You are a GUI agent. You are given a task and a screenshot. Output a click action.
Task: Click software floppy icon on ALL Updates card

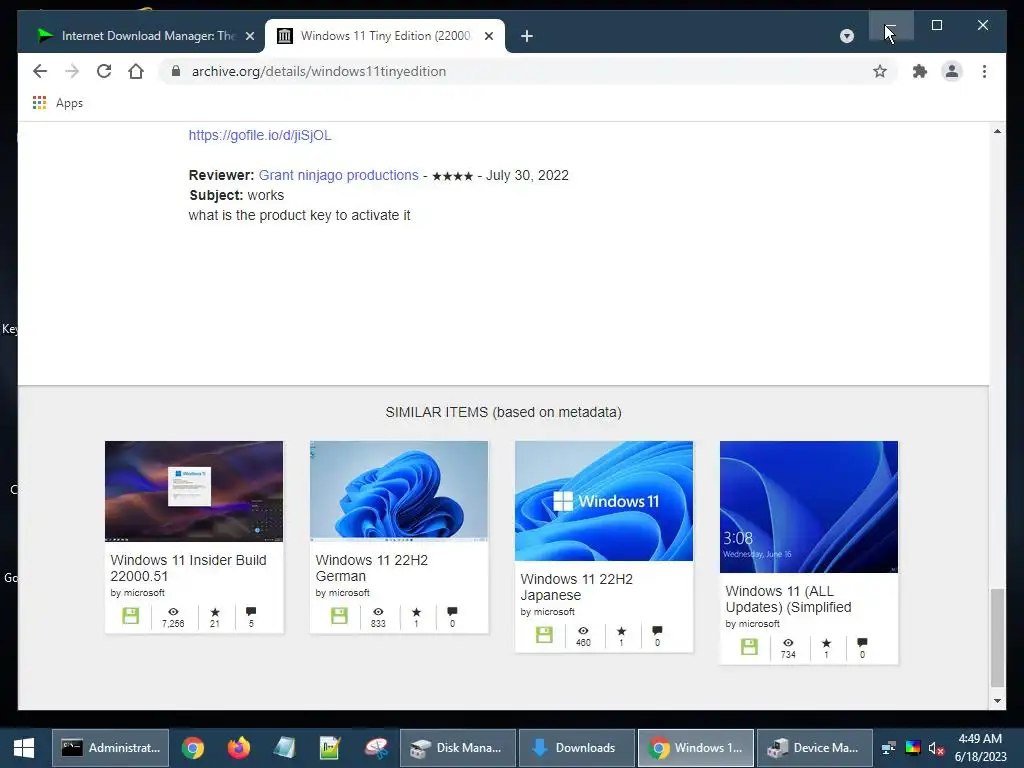click(x=749, y=647)
